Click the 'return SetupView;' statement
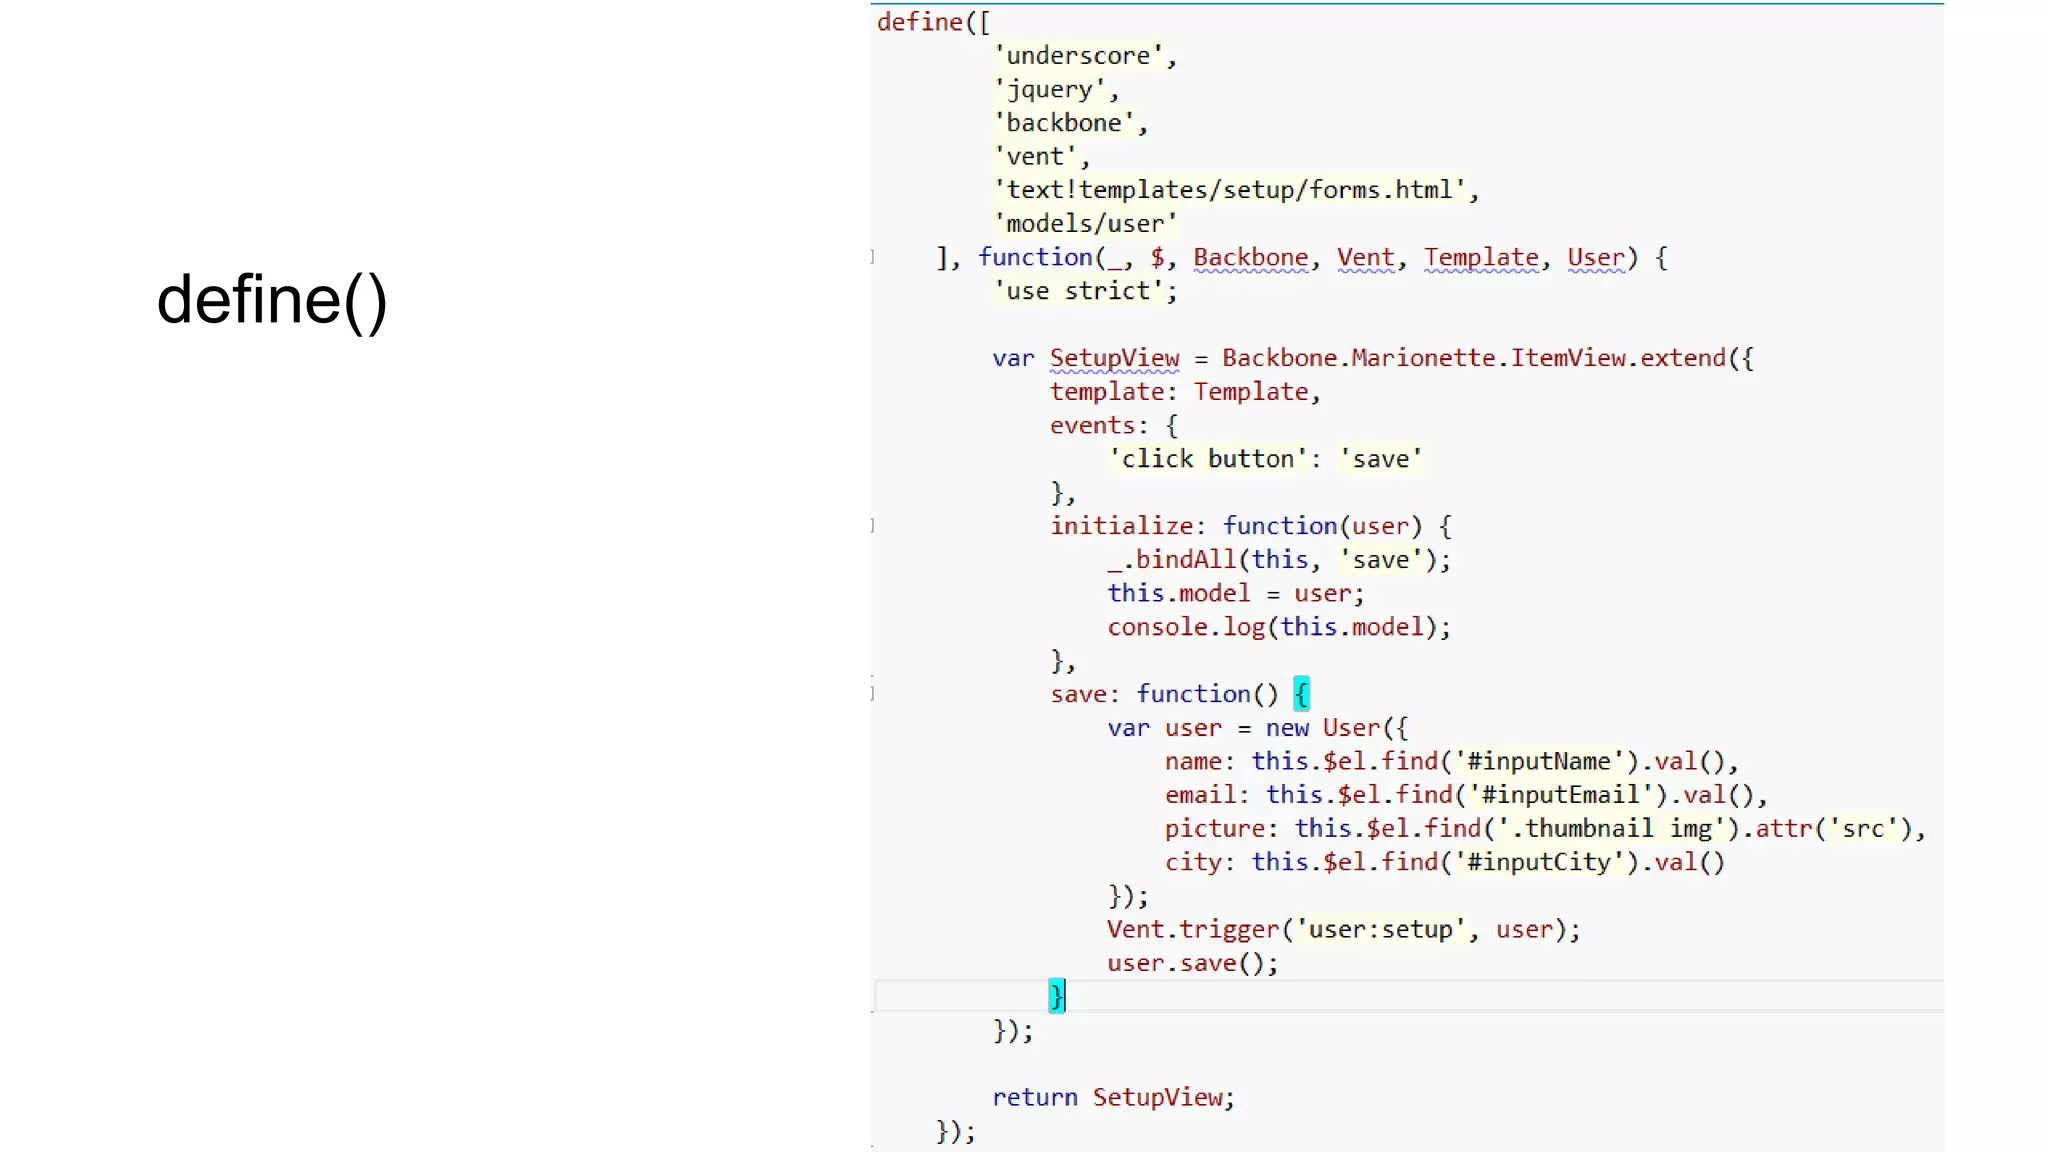The image size is (2048, 1152). pos(1113,1098)
